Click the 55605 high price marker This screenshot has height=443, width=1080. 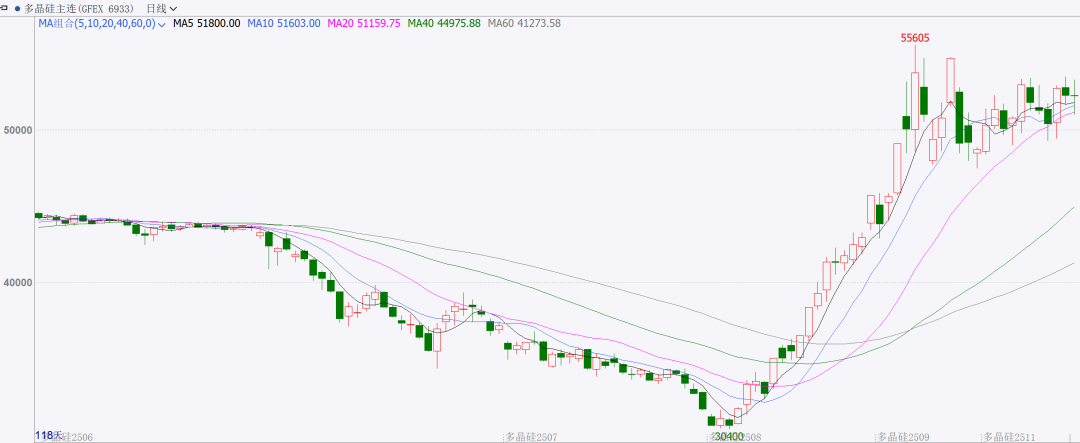pyautogui.click(x=914, y=38)
